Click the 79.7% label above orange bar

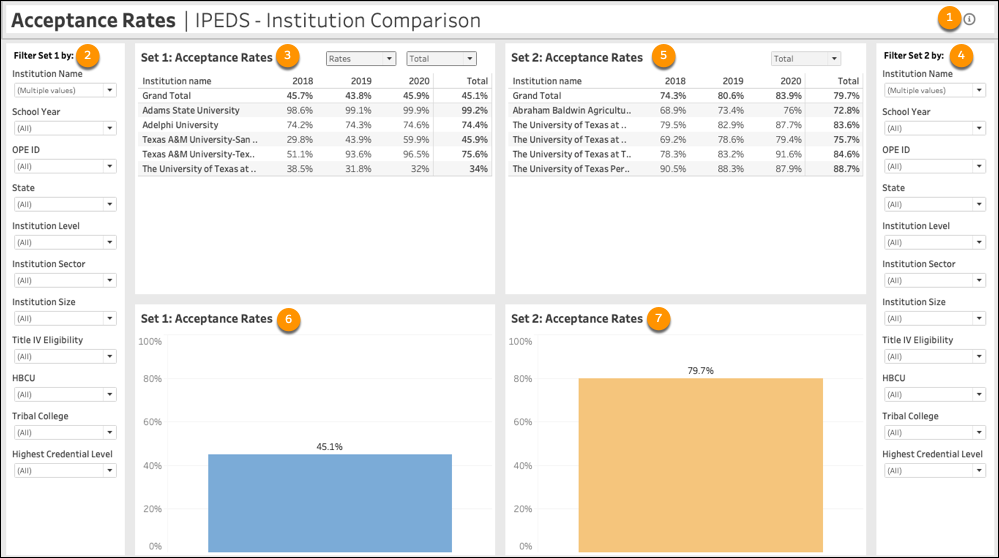coord(701,370)
